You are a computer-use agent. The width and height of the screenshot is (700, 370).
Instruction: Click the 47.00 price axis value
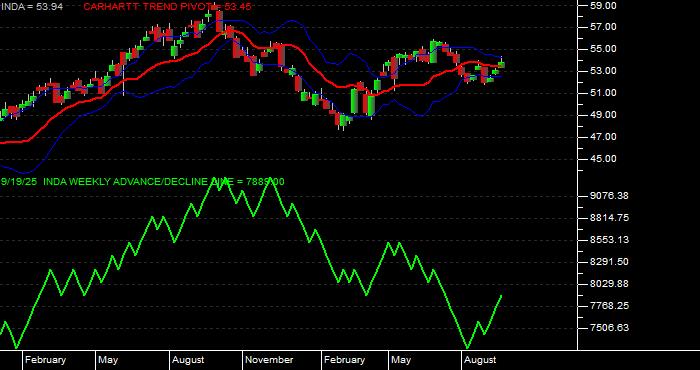coord(603,137)
